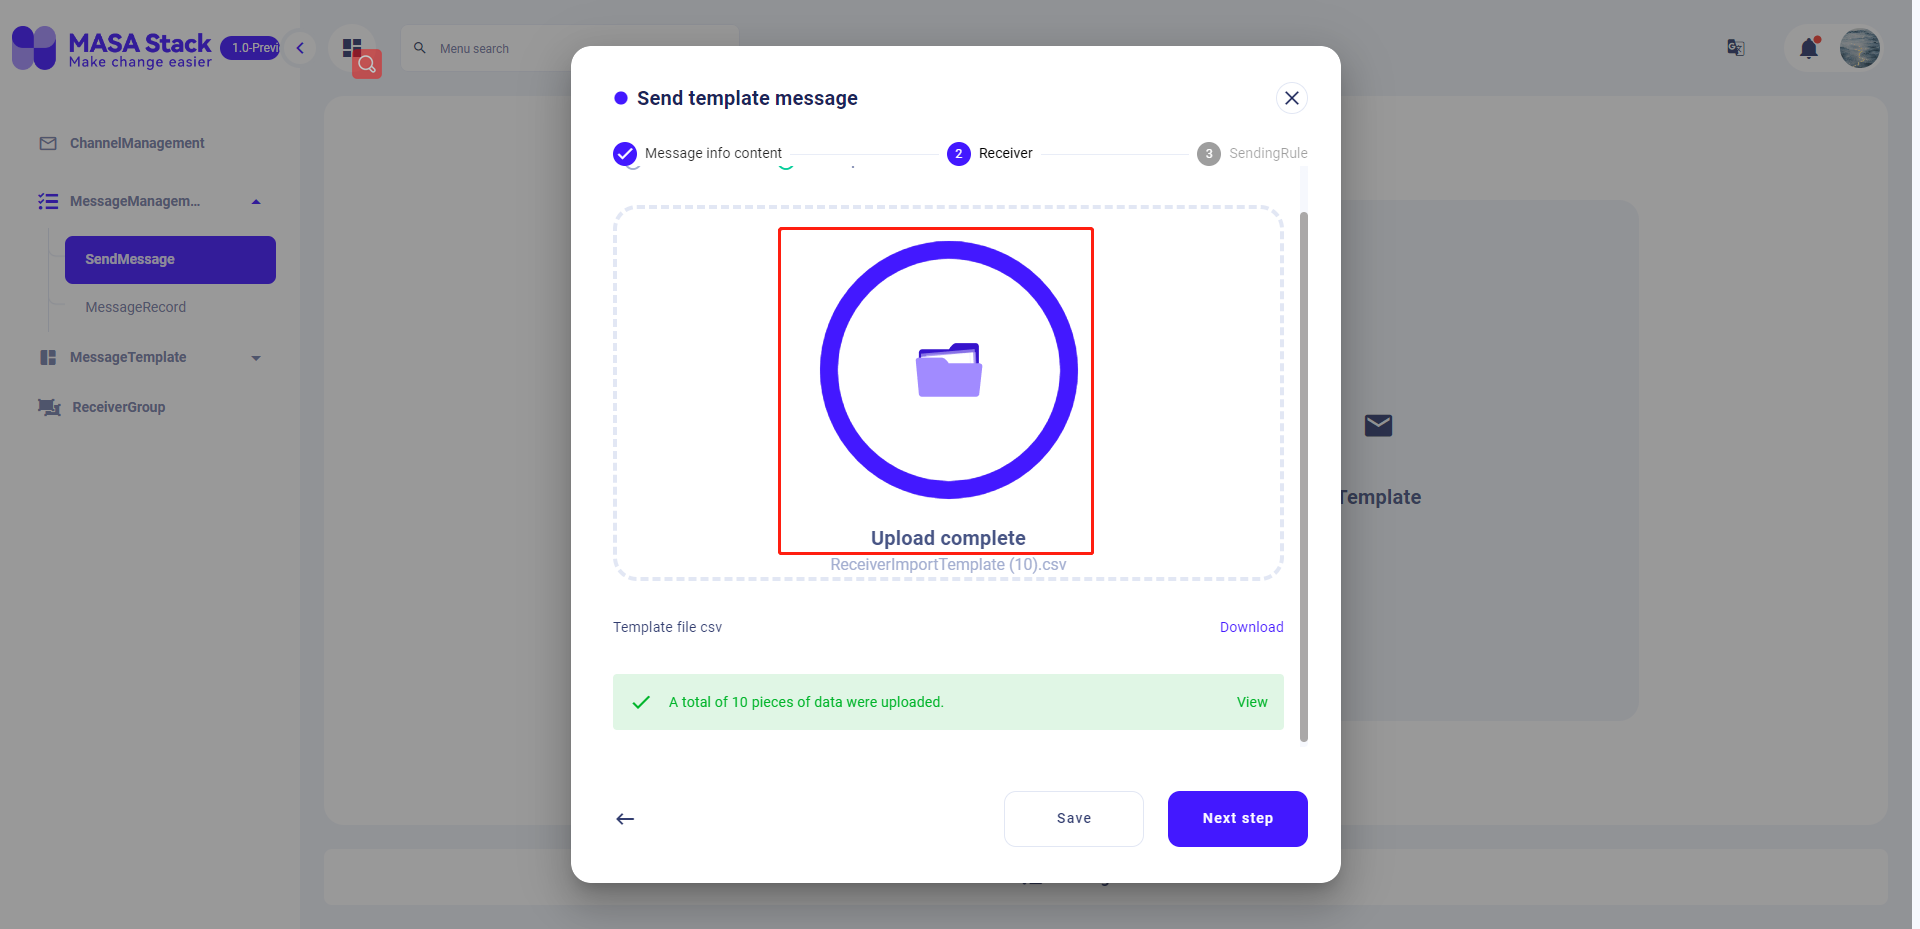Download the template csv file
The width and height of the screenshot is (1920, 929).
tap(1252, 627)
